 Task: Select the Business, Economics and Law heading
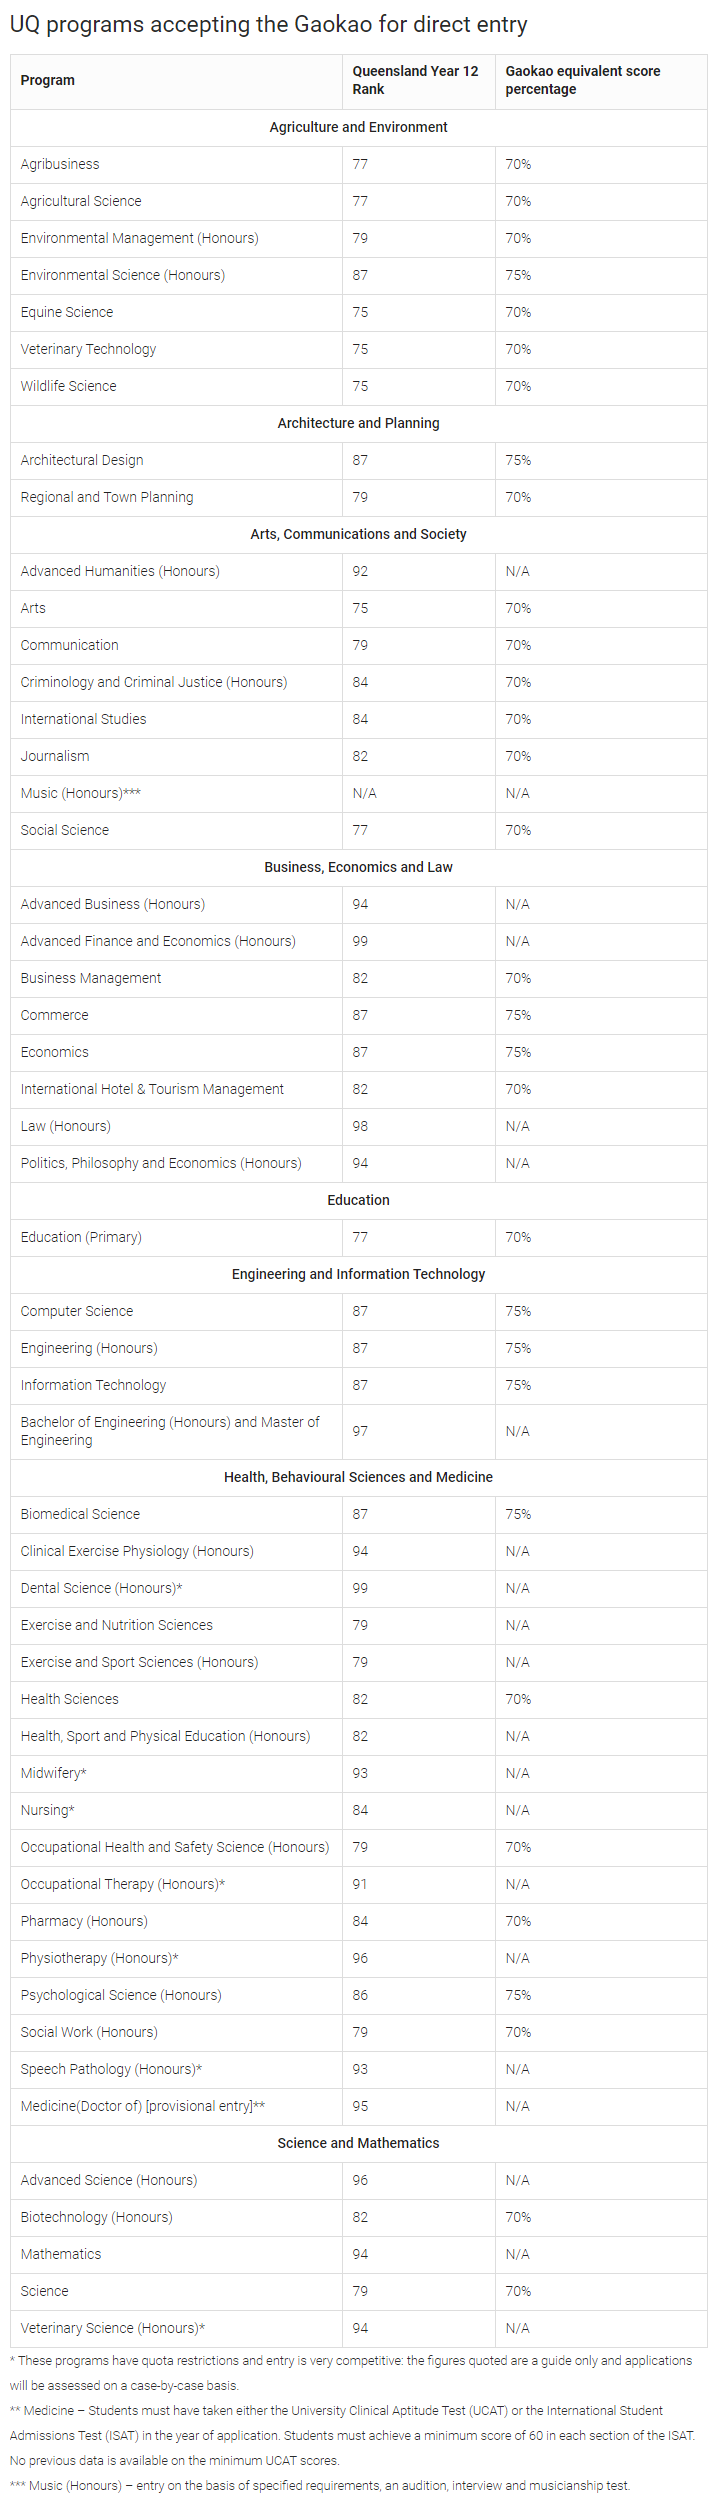pos(358,867)
